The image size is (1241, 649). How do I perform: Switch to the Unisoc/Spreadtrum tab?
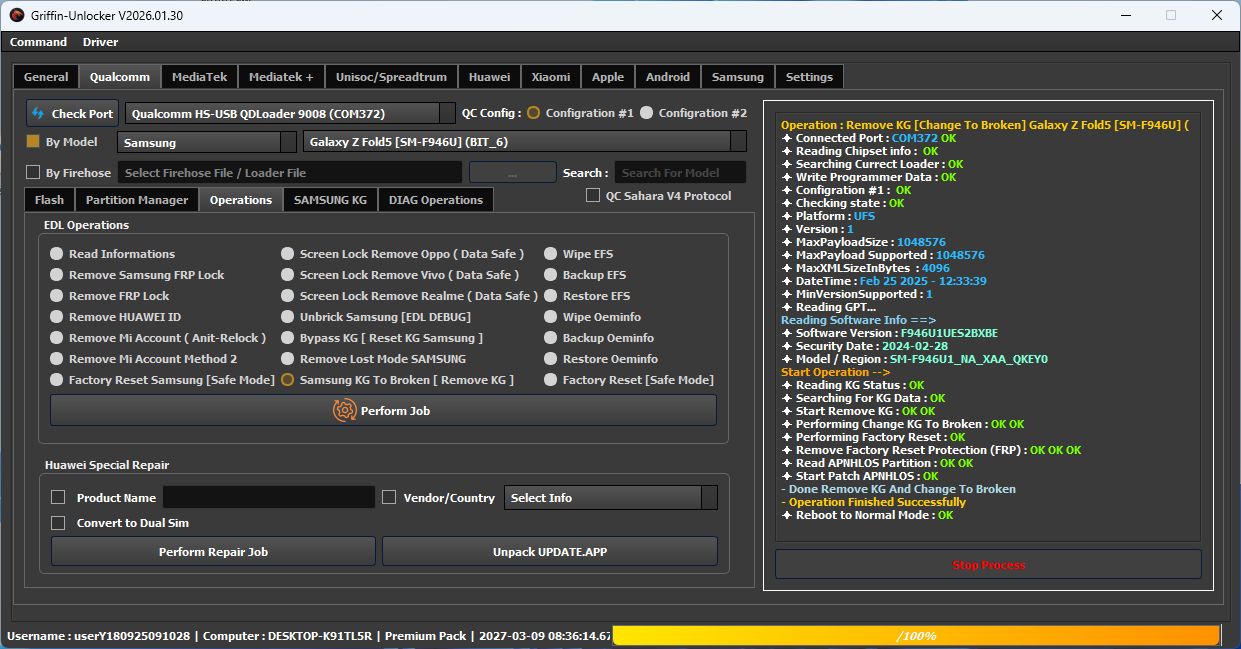(392, 77)
